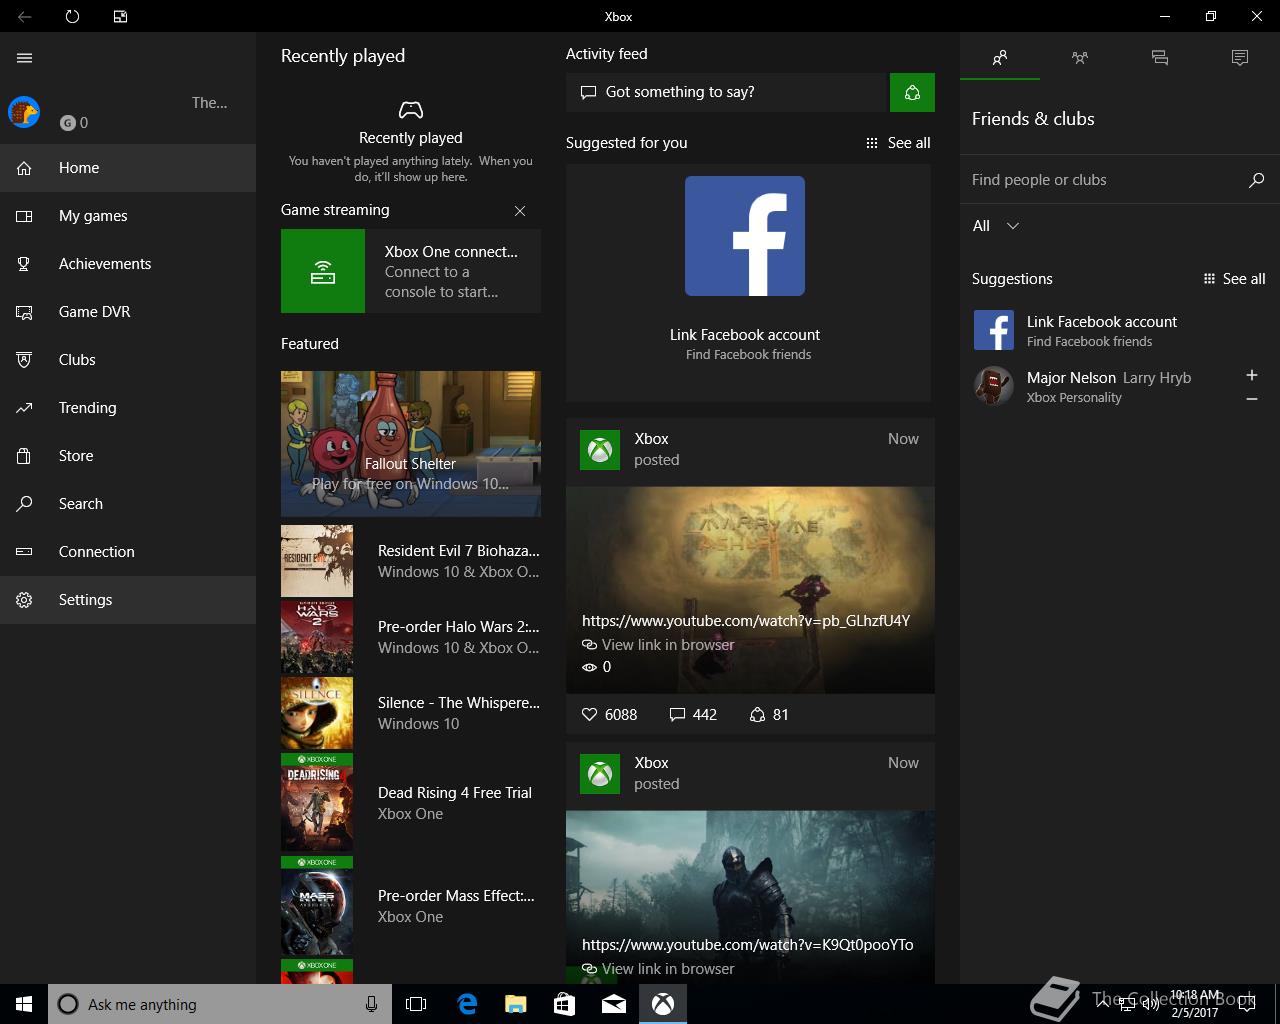Viewport: 1280px width, 1024px height.
Task: Open Trending page
Action: [x=128, y=408]
